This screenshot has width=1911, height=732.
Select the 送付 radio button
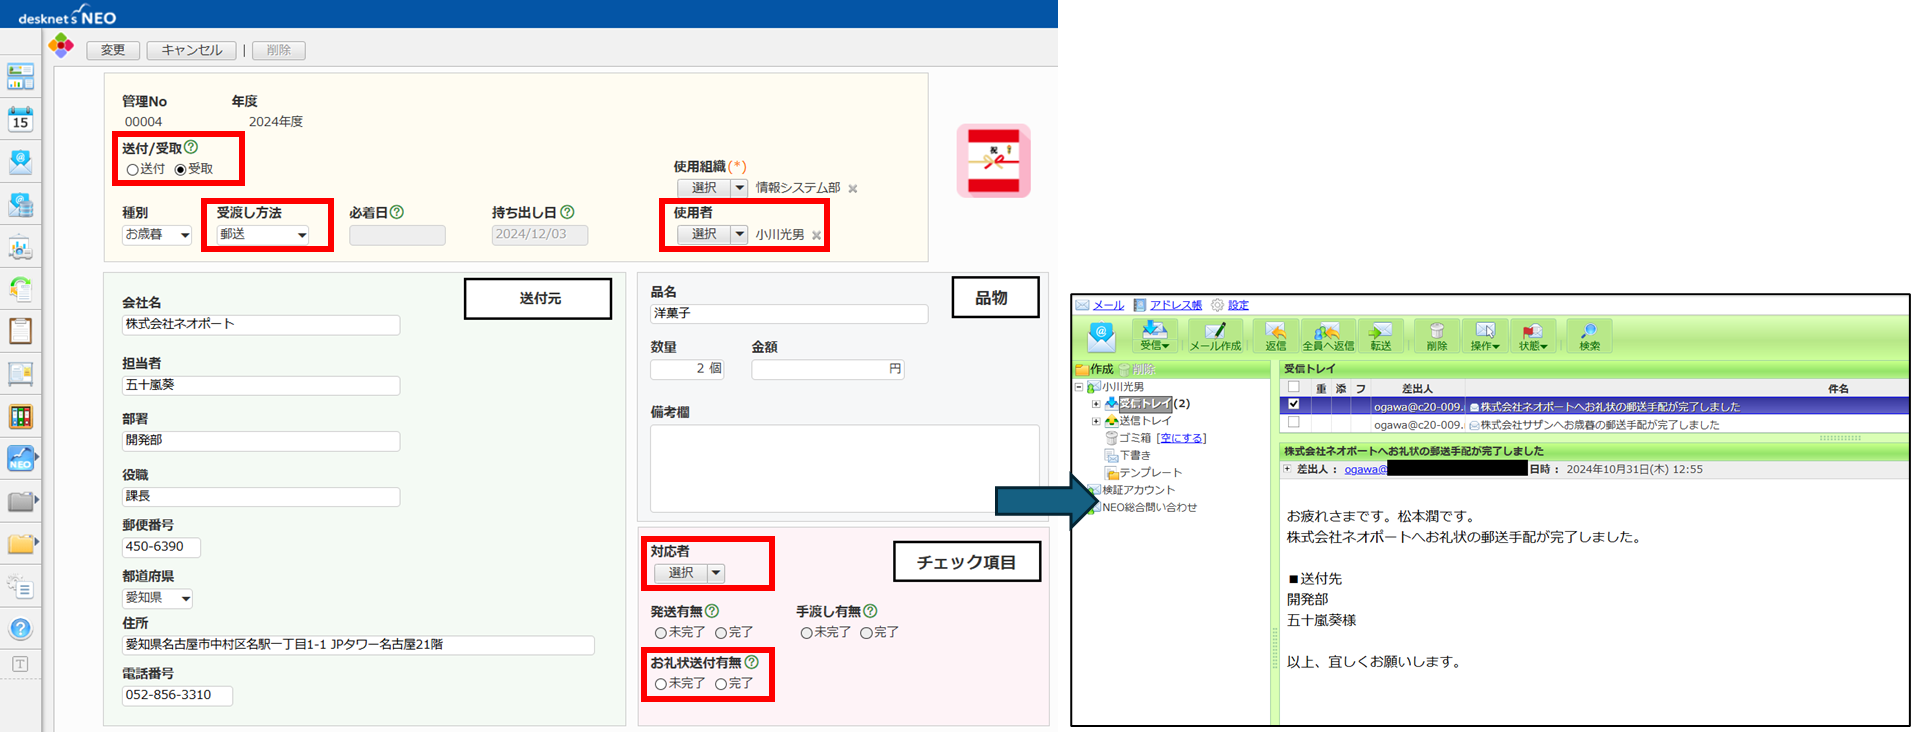coord(132,170)
